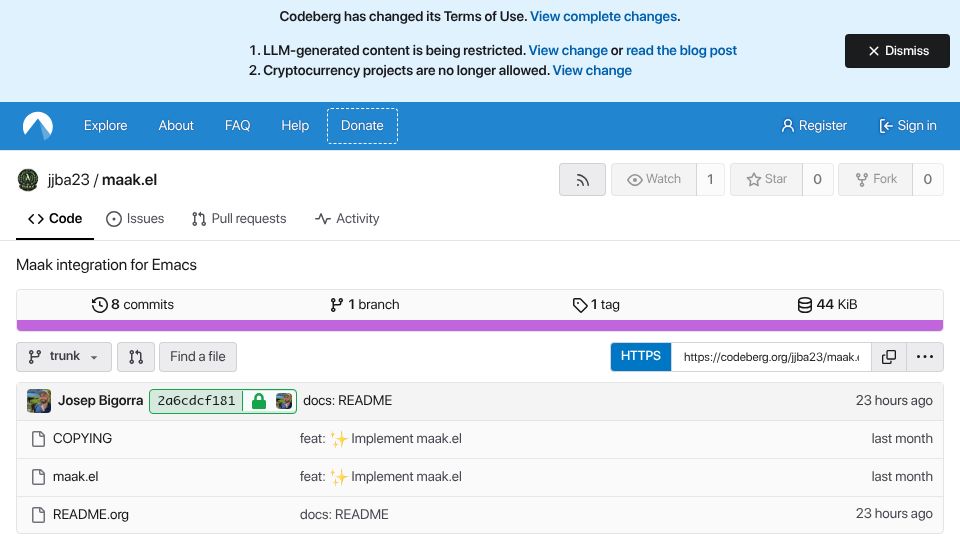Click the COPYING file icon
Image resolution: width=960 pixels, height=540 pixels.
39,439
